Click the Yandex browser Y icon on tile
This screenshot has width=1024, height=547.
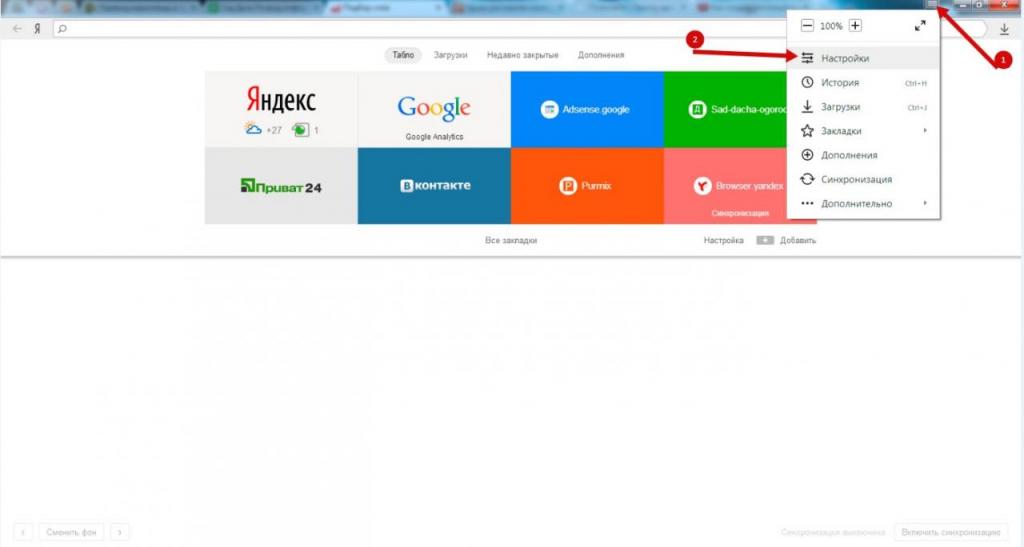click(x=702, y=186)
